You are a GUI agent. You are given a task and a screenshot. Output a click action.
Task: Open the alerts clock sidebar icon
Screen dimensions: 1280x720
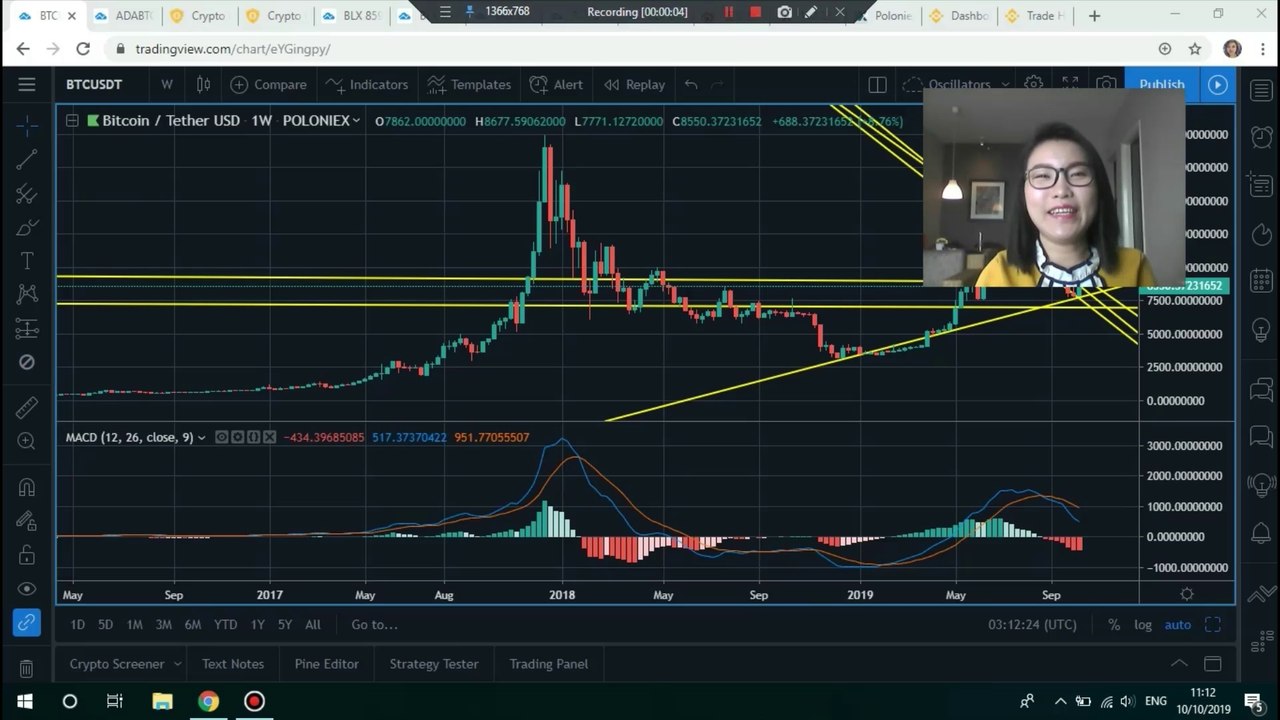point(1261,137)
